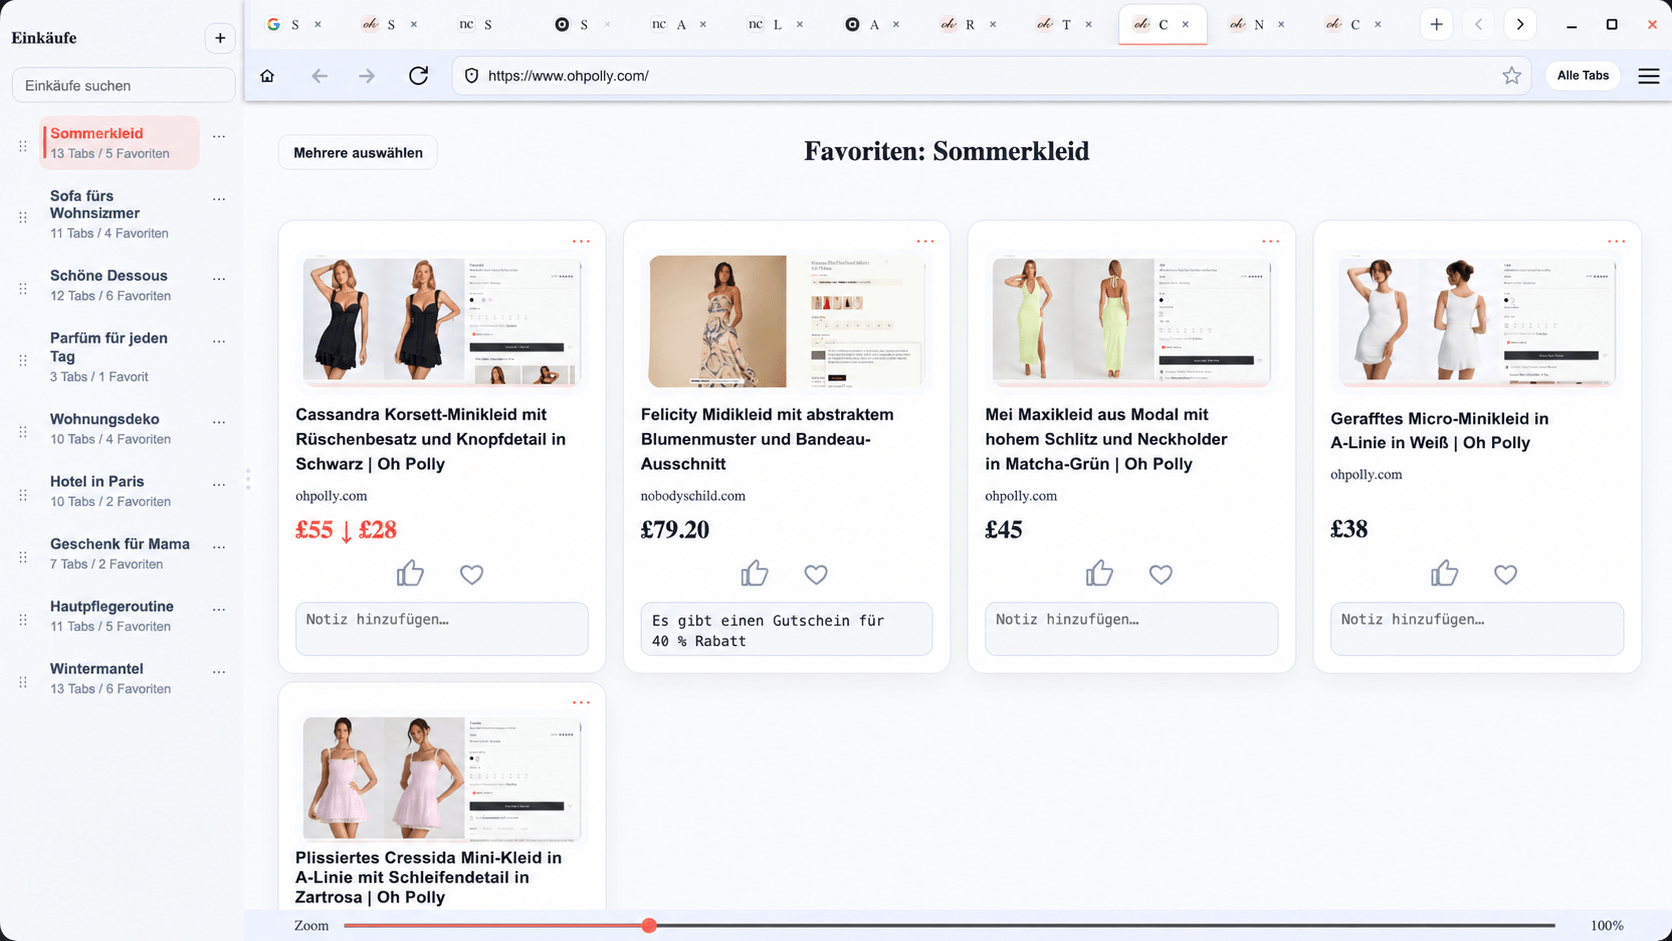The image size is (1672, 941).
Task: Open more options for Wohnungsdeko
Action: 219,422
